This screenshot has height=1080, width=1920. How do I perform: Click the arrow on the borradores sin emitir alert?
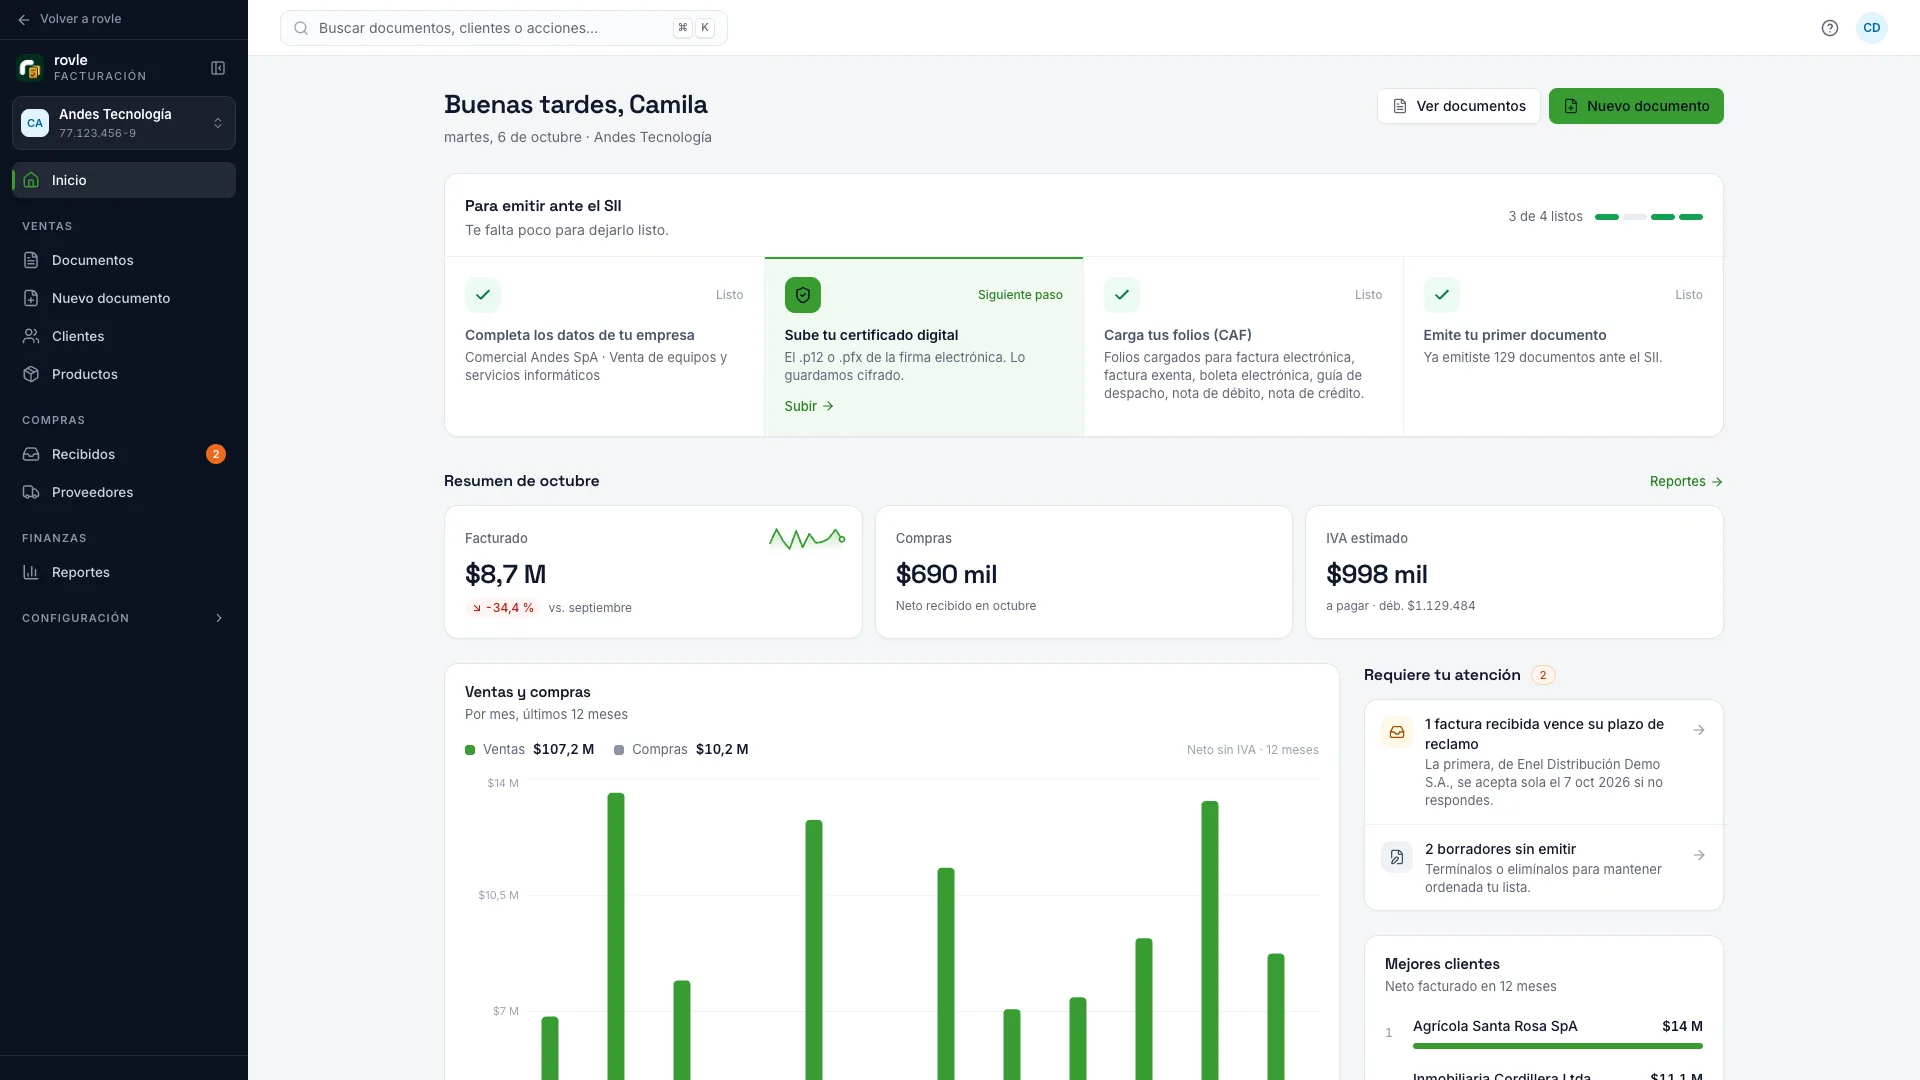[x=1699, y=855]
